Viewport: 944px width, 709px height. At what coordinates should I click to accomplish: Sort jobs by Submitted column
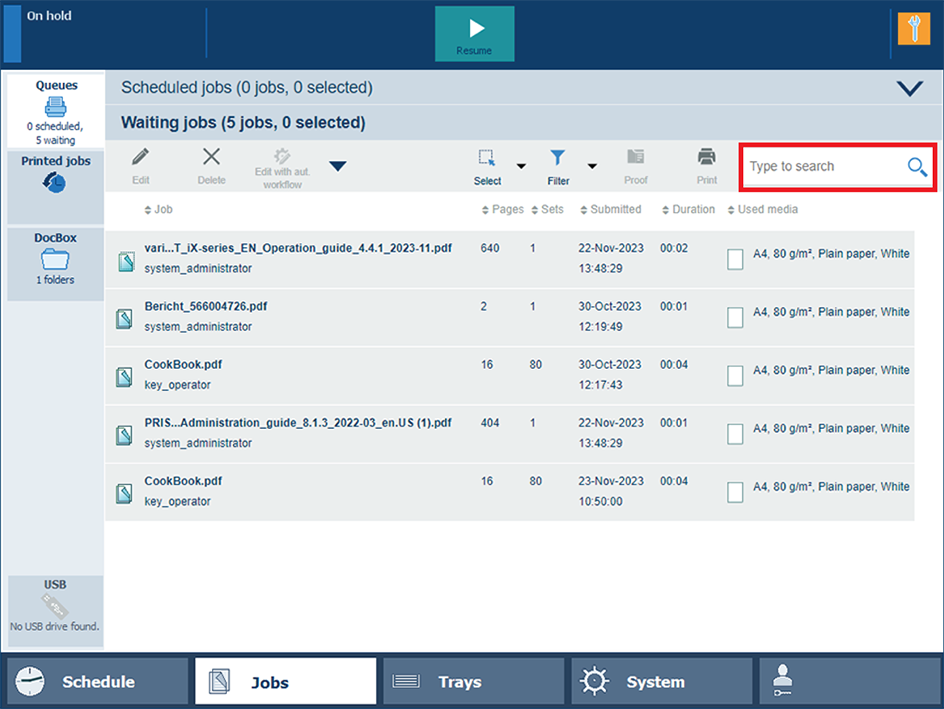(615, 210)
